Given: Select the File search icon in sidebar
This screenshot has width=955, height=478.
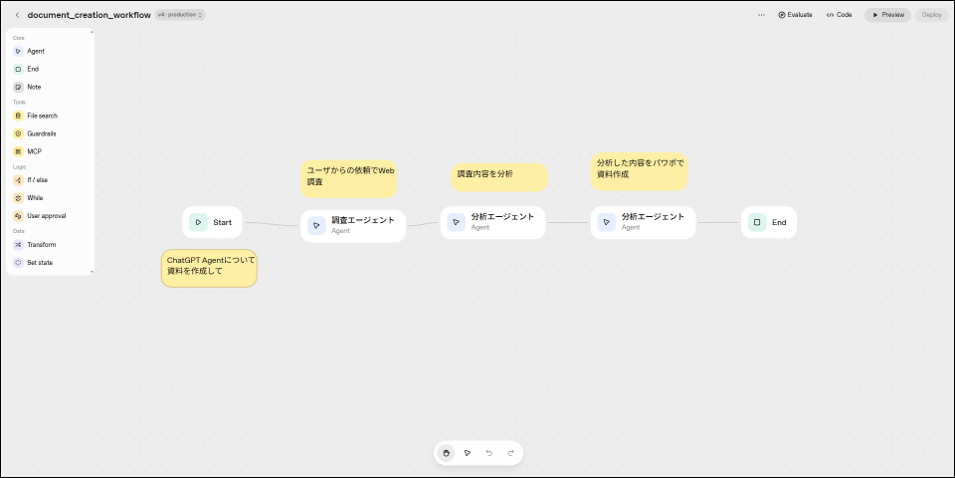Looking at the screenshot, I should [x=18, y=116].
